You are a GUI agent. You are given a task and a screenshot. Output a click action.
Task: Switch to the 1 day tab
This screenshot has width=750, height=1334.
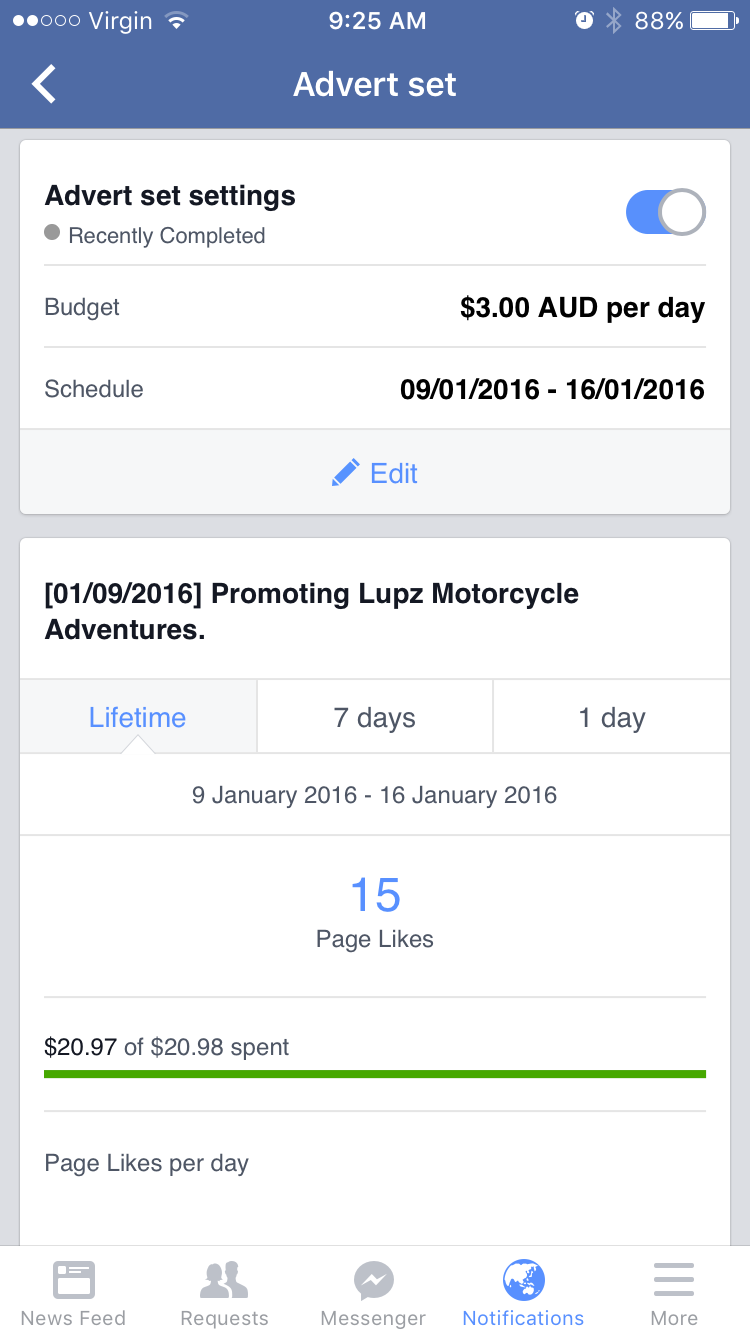click(x=612, y=717)
